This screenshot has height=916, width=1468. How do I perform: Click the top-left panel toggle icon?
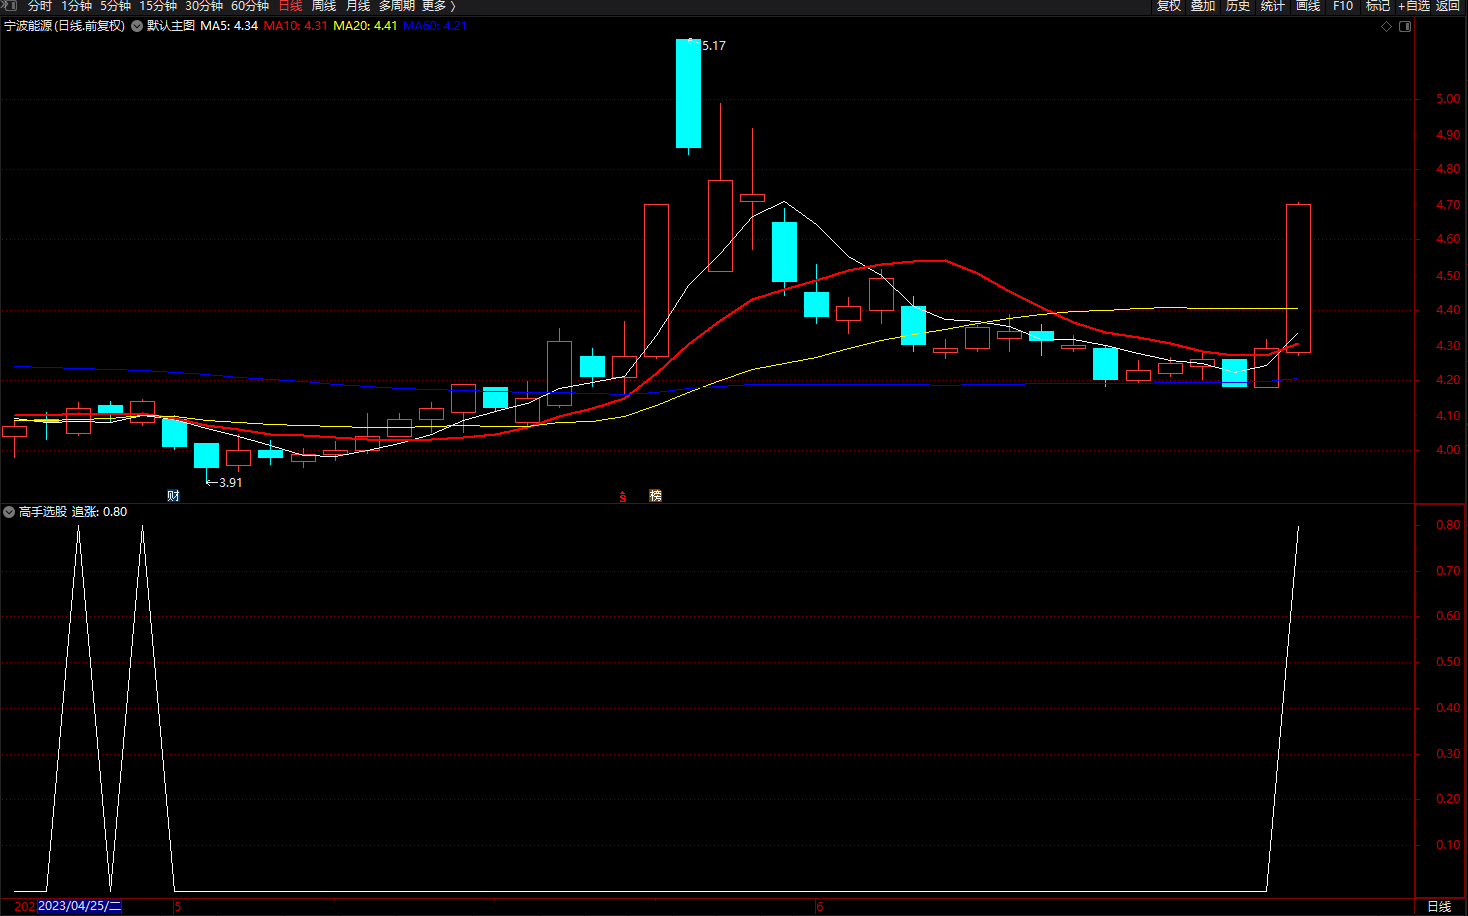click(9, 5)
